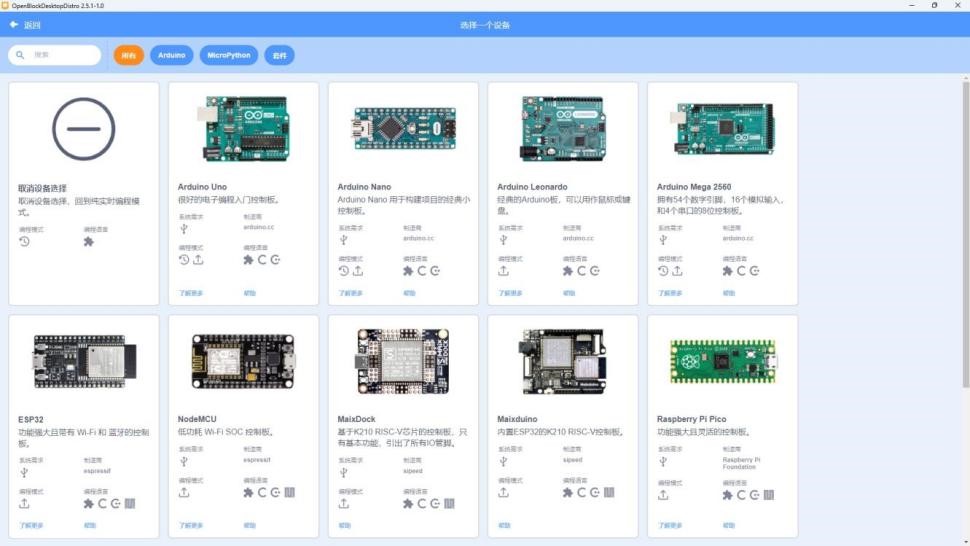The image size is (970, 546).
Task: Click "espressif" manufacturer text on NodeMCU card
Action: click(x=257, y=460)
